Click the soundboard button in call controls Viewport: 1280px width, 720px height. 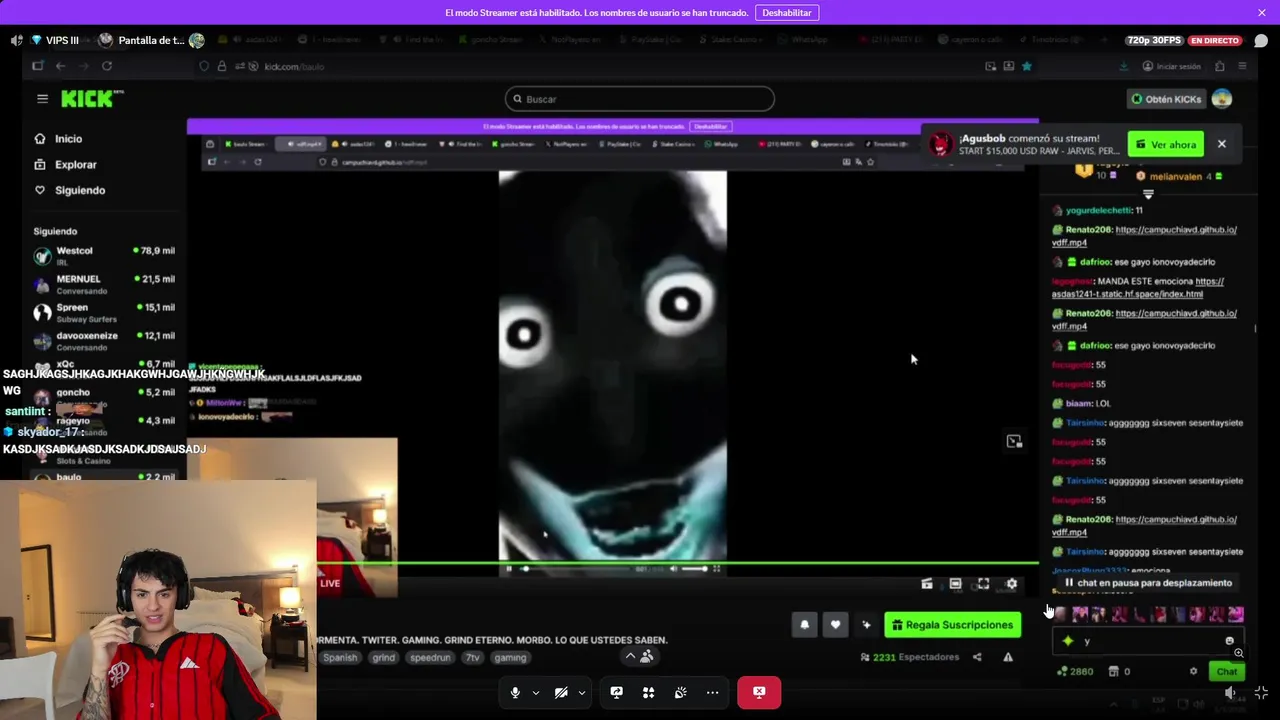click(680, 692)
